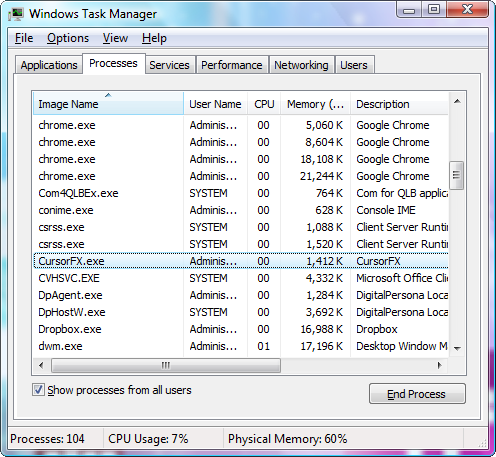Open the Services tab
This screenshot has width=496, height=457.
[x=169, y=65]
